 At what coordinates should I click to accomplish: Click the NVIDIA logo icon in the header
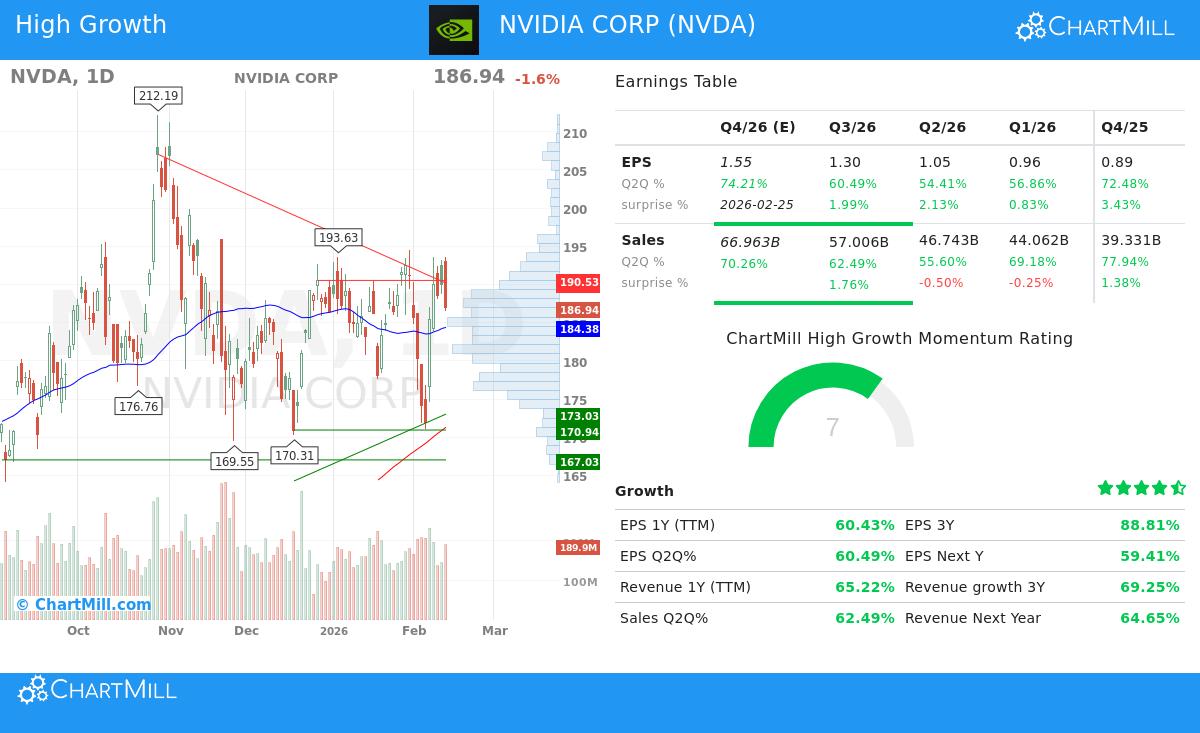pos(454,30)
